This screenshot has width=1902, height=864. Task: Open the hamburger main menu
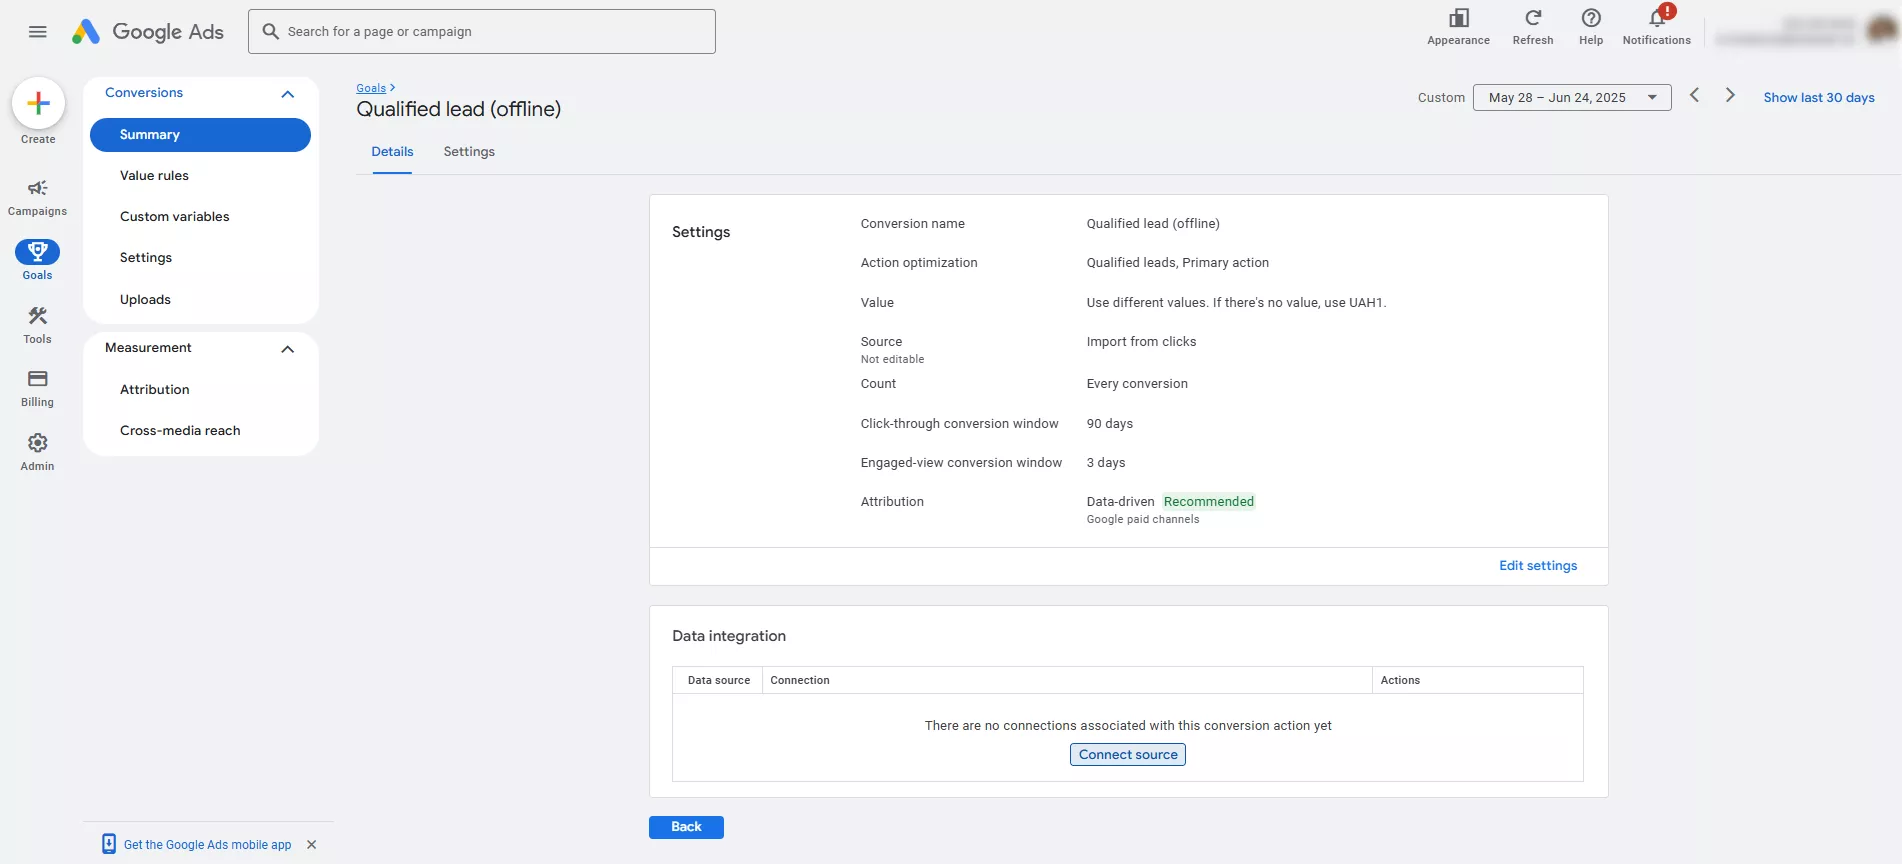coord(38,32)
